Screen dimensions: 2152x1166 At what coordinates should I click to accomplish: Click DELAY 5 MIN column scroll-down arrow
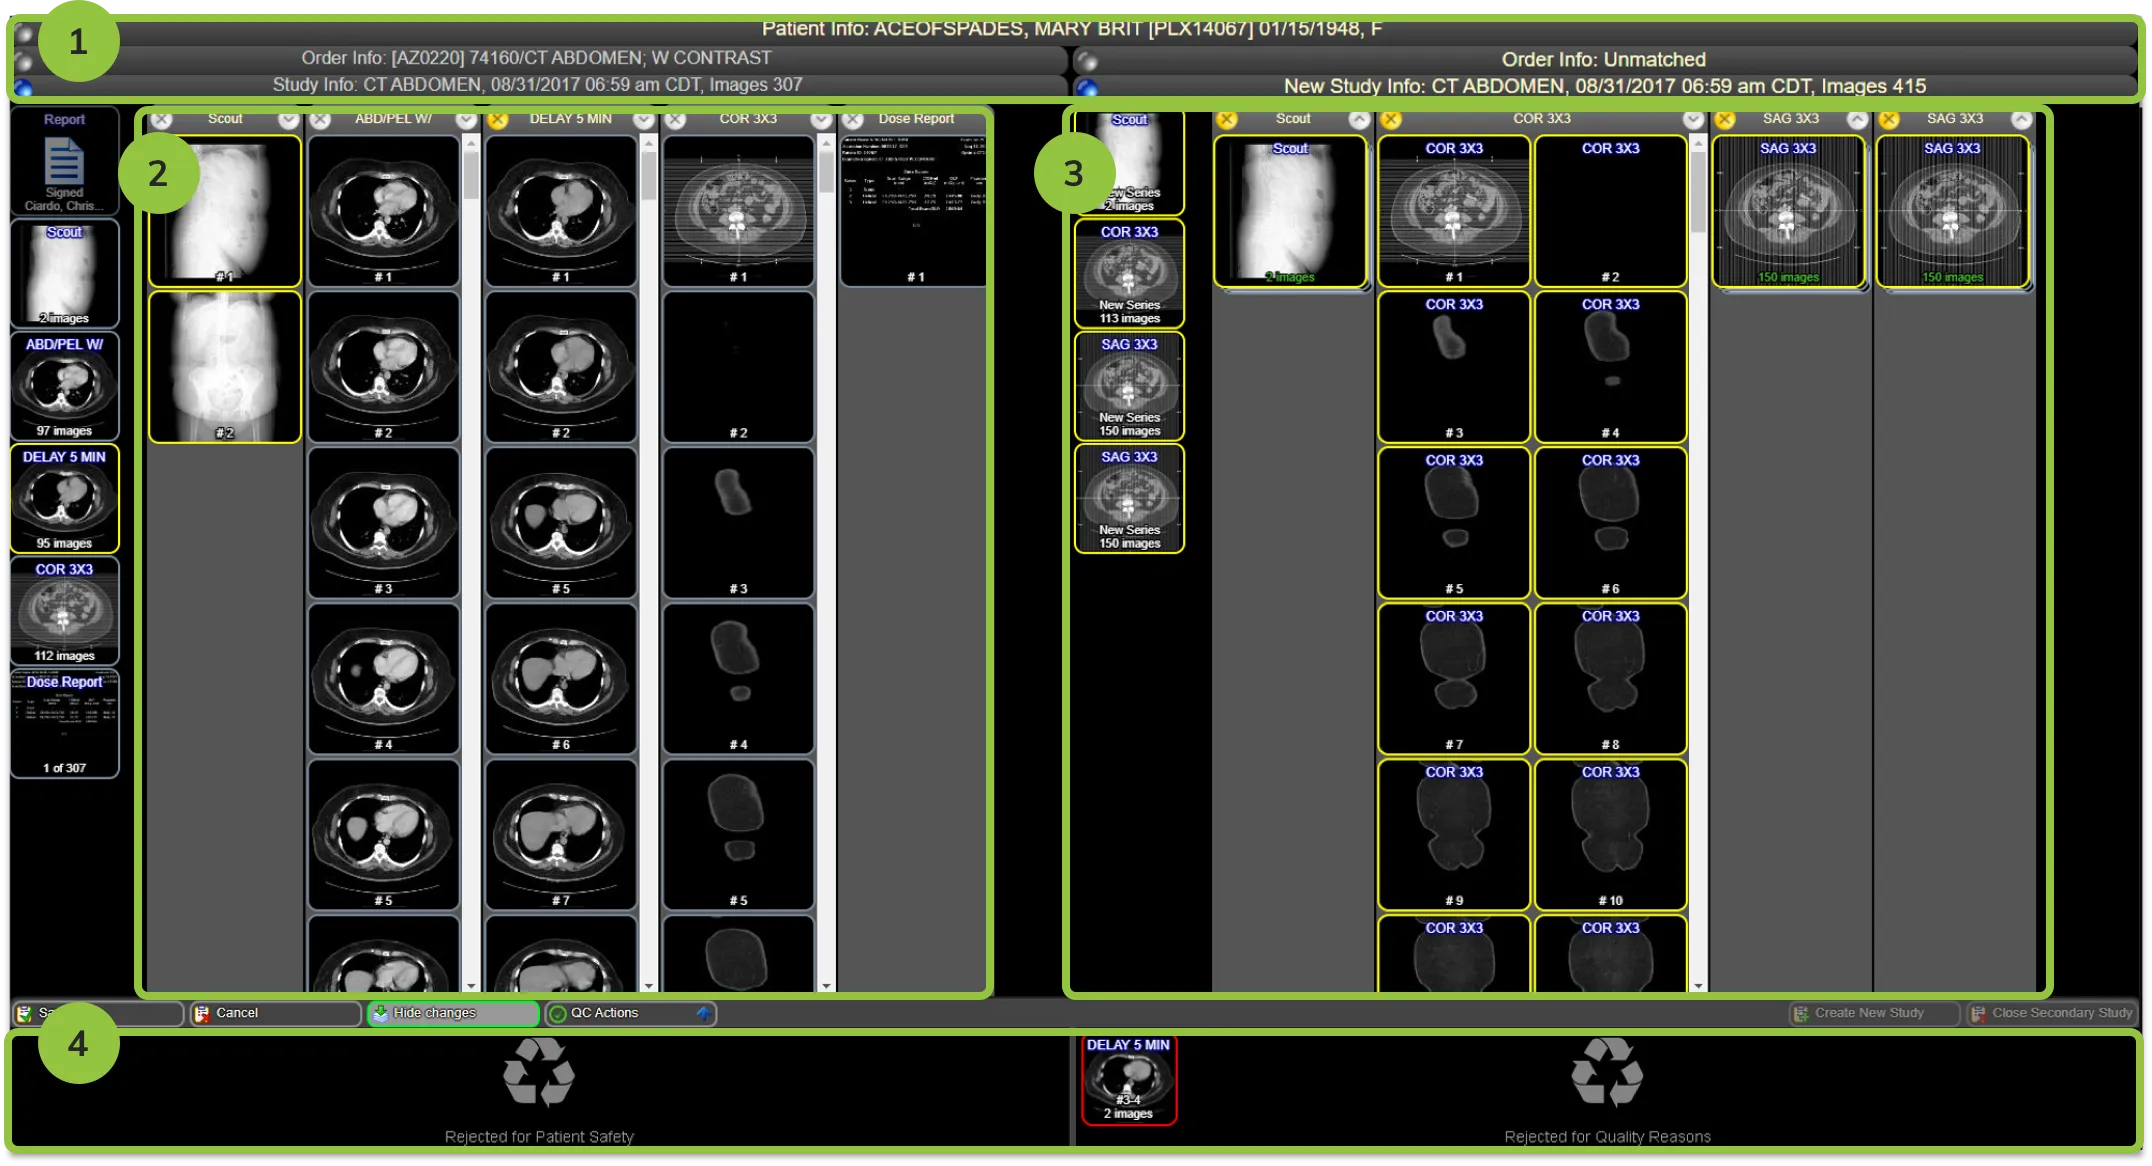(649, 986)
